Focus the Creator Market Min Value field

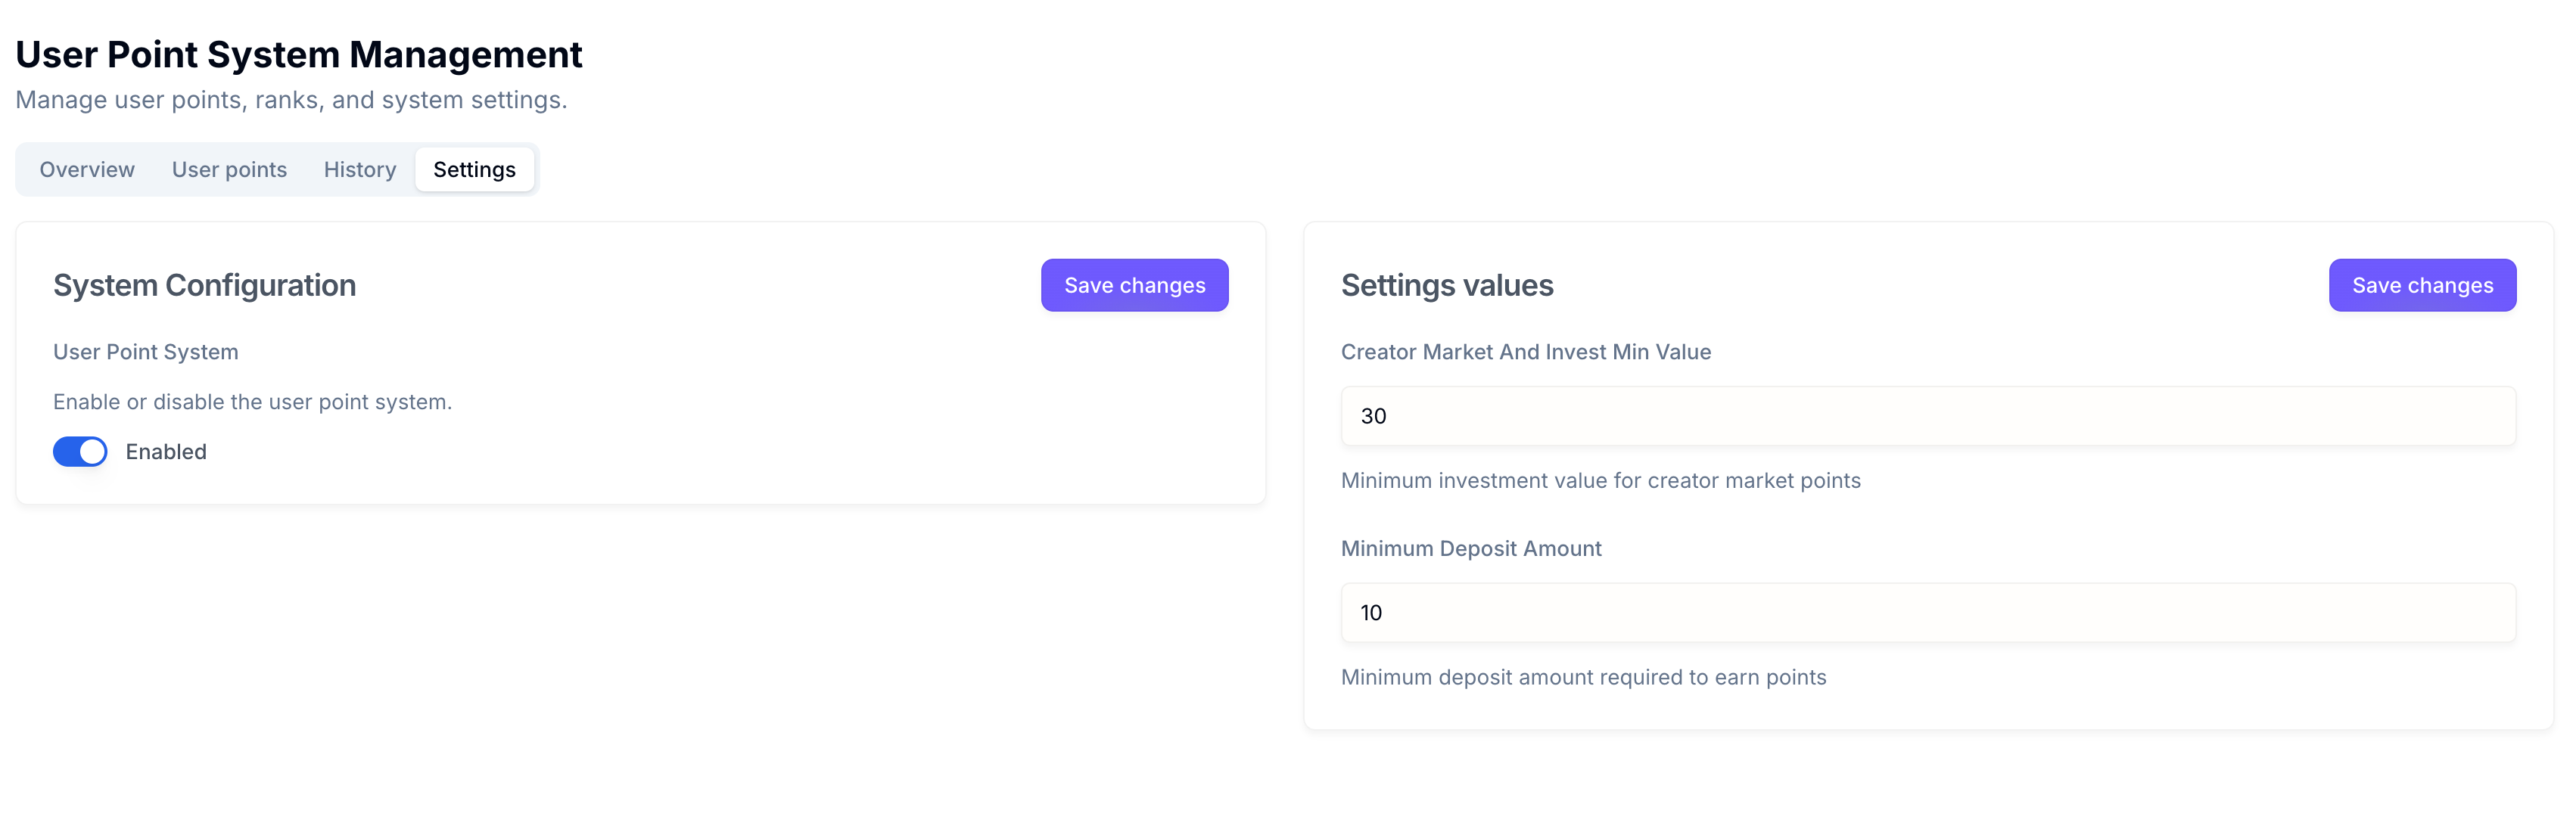click(1927, 416)
